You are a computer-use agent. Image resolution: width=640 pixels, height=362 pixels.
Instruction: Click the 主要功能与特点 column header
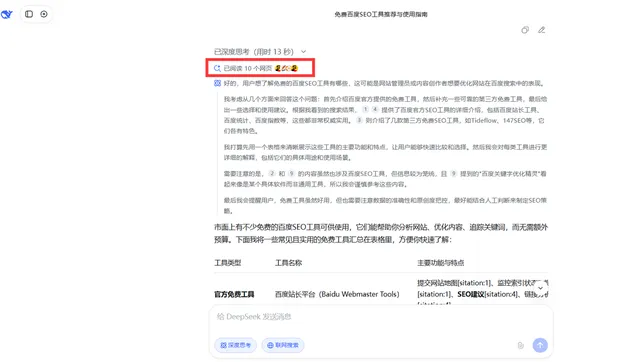tap(440, 263)
